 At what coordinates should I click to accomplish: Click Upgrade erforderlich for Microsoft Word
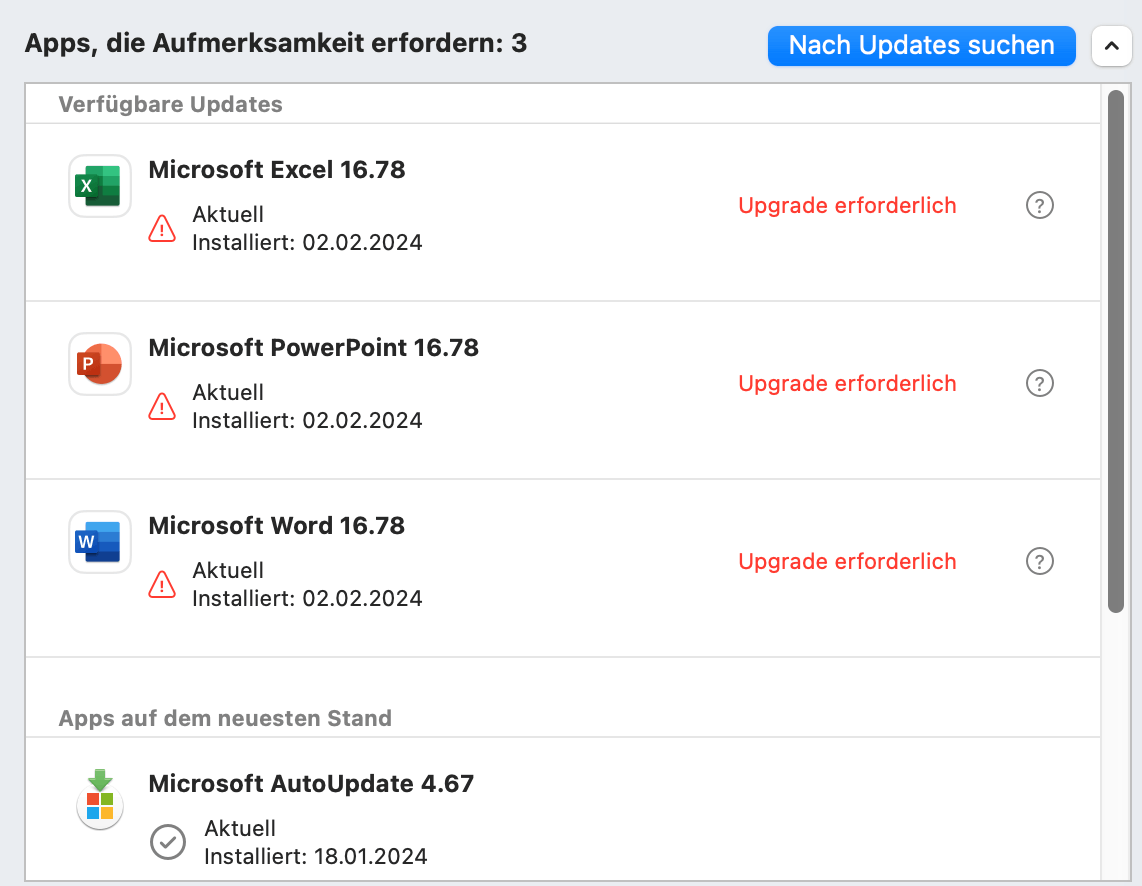pyautogui.click(x=847, y=562)
